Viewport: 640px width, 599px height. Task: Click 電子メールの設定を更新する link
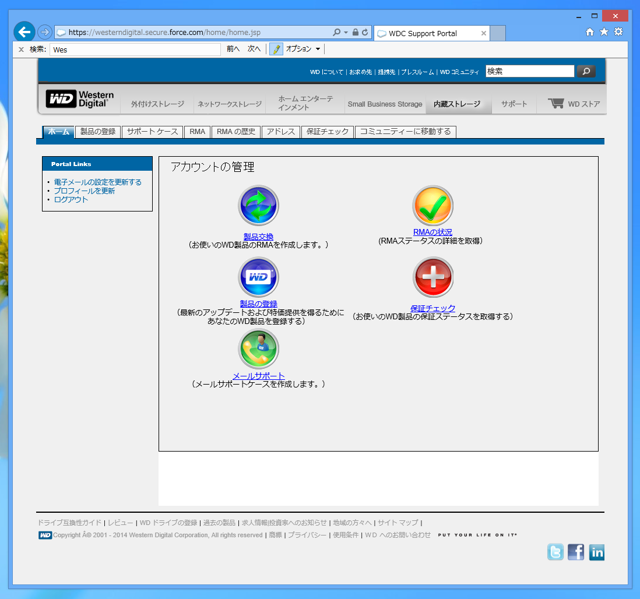[x=98, y=182]
